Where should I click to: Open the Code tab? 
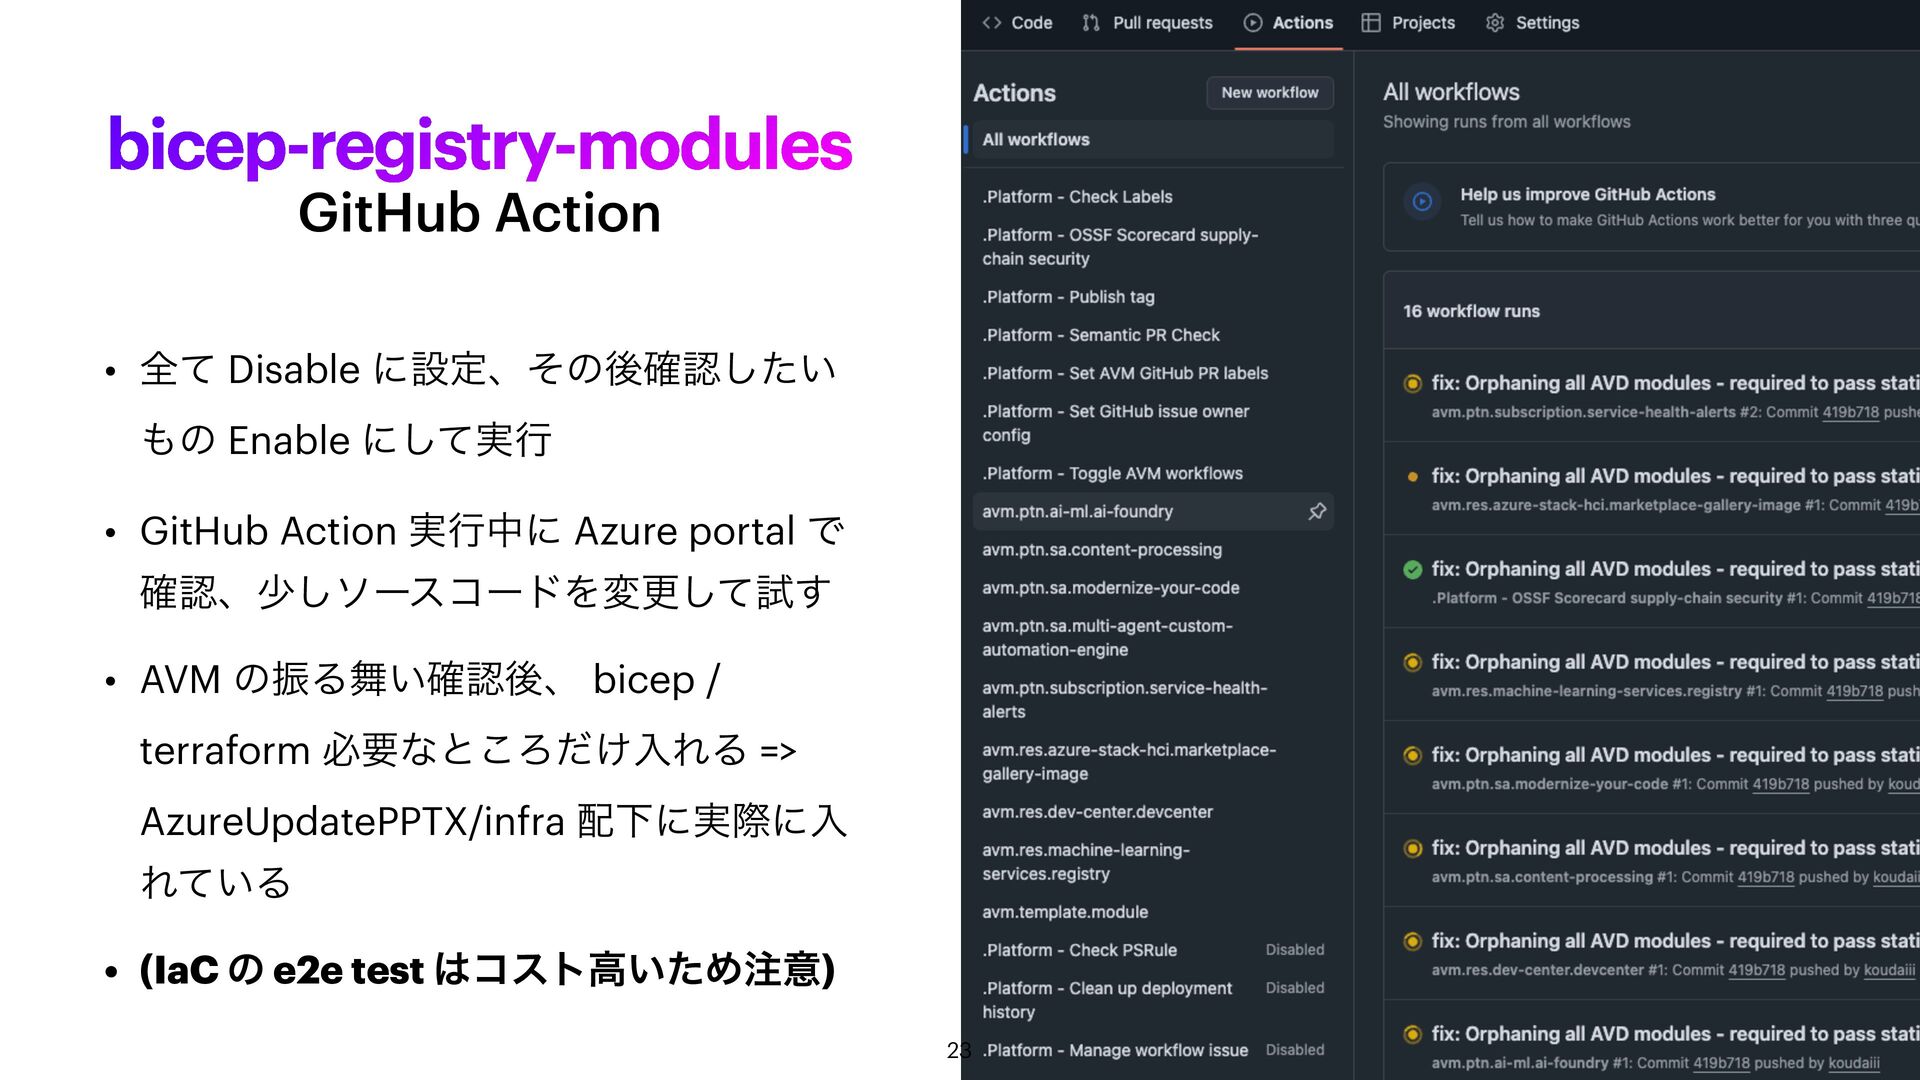pos(1017,22)
